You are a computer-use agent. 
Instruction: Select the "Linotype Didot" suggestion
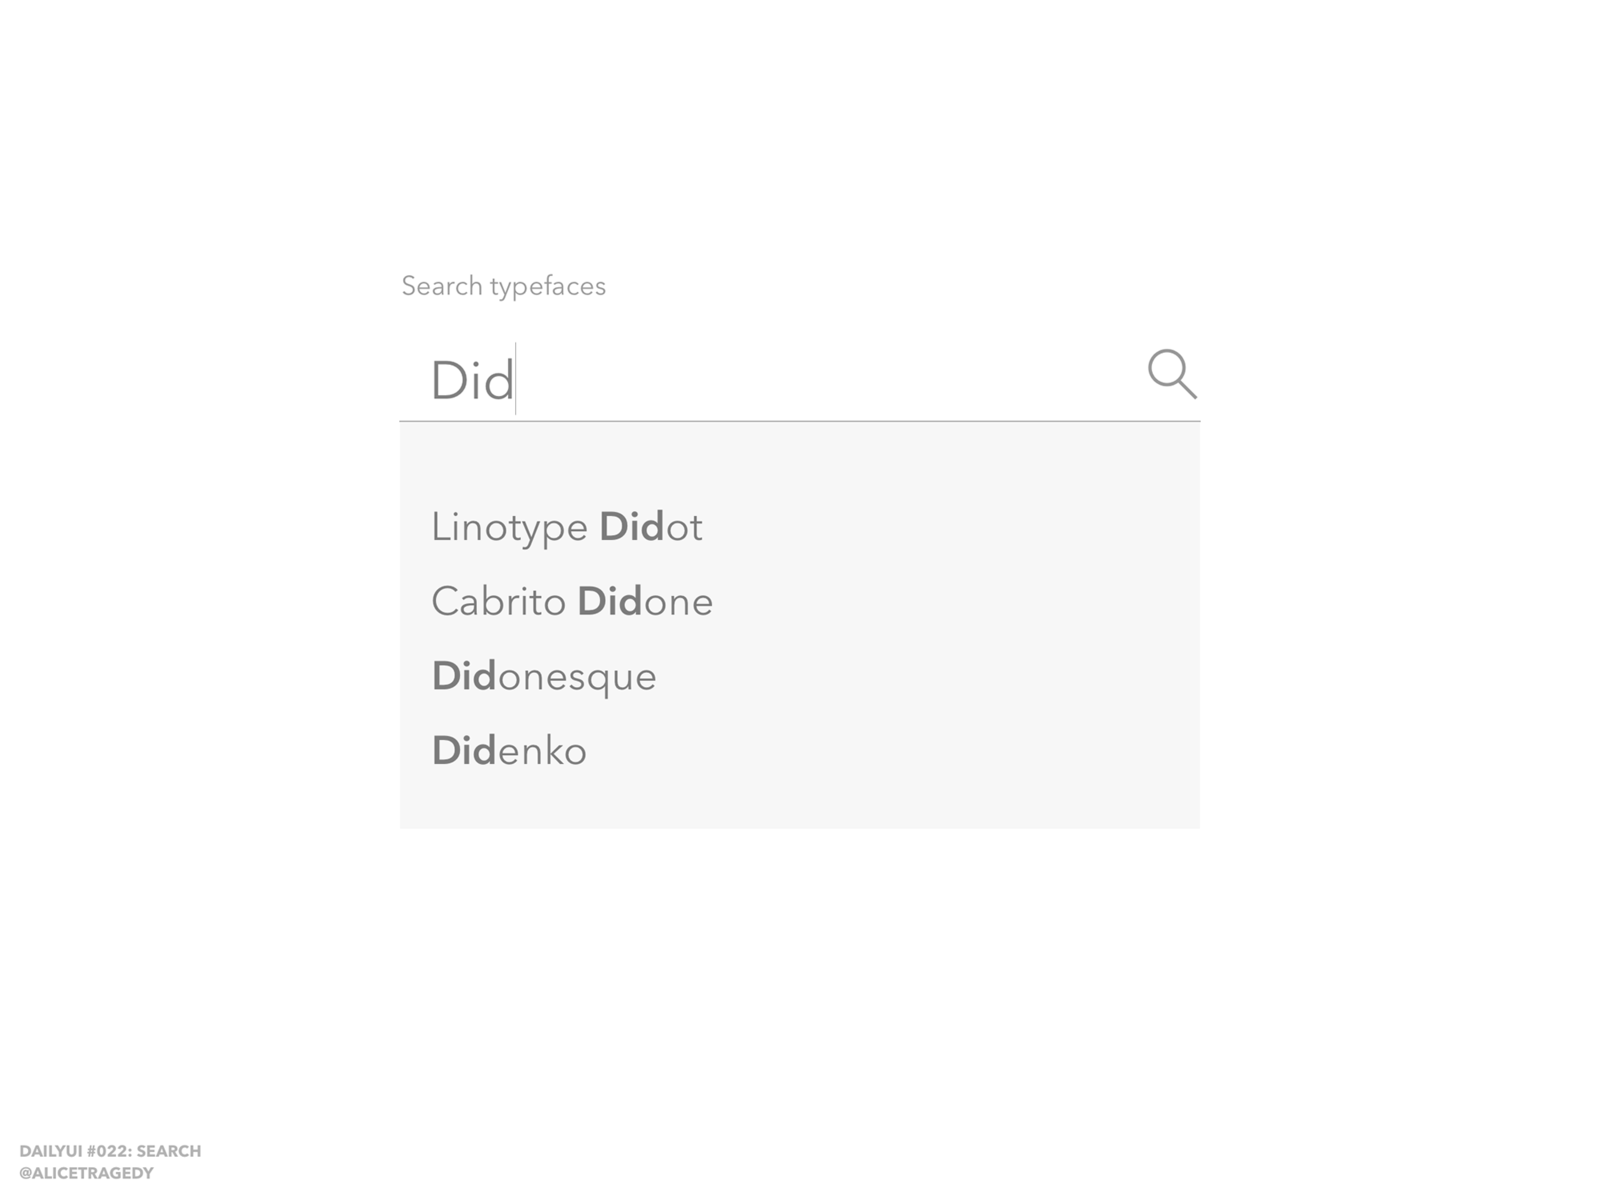(x=566, y=527)
